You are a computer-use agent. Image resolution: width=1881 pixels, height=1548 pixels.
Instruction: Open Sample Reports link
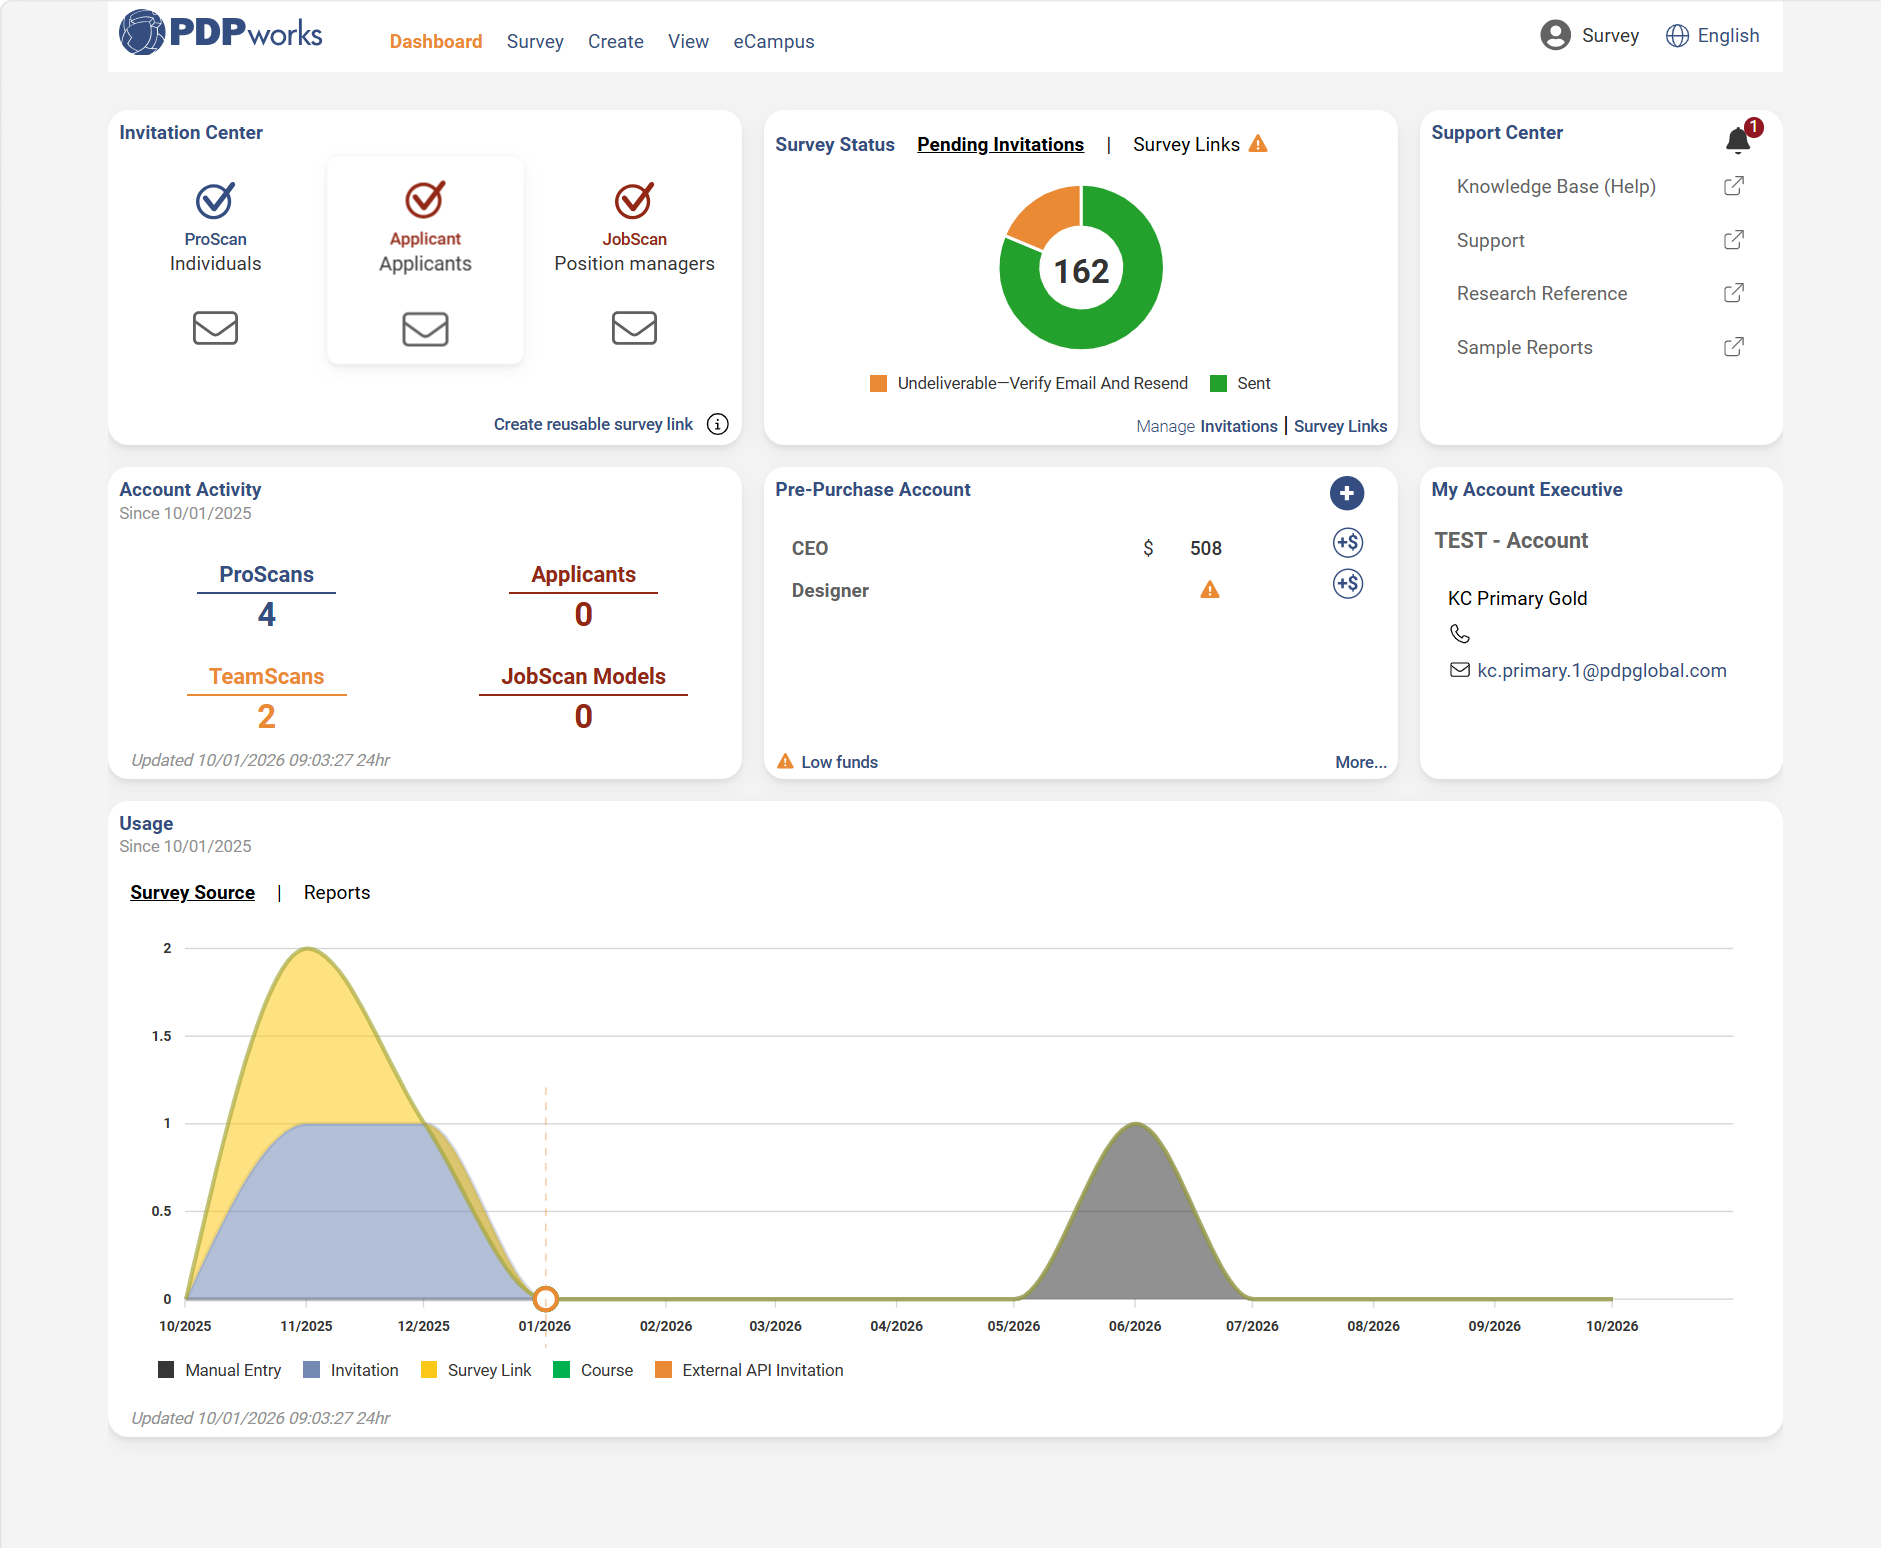(x=1525, y=348)
